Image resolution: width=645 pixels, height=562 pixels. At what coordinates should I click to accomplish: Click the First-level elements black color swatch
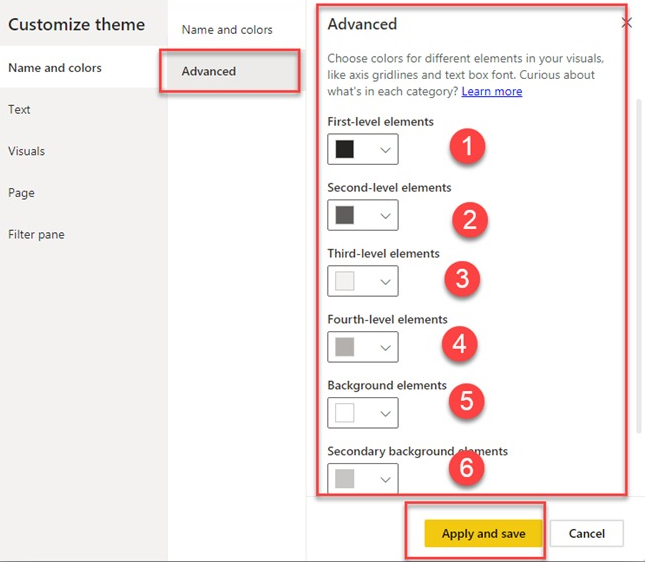(x=345, y=149)
